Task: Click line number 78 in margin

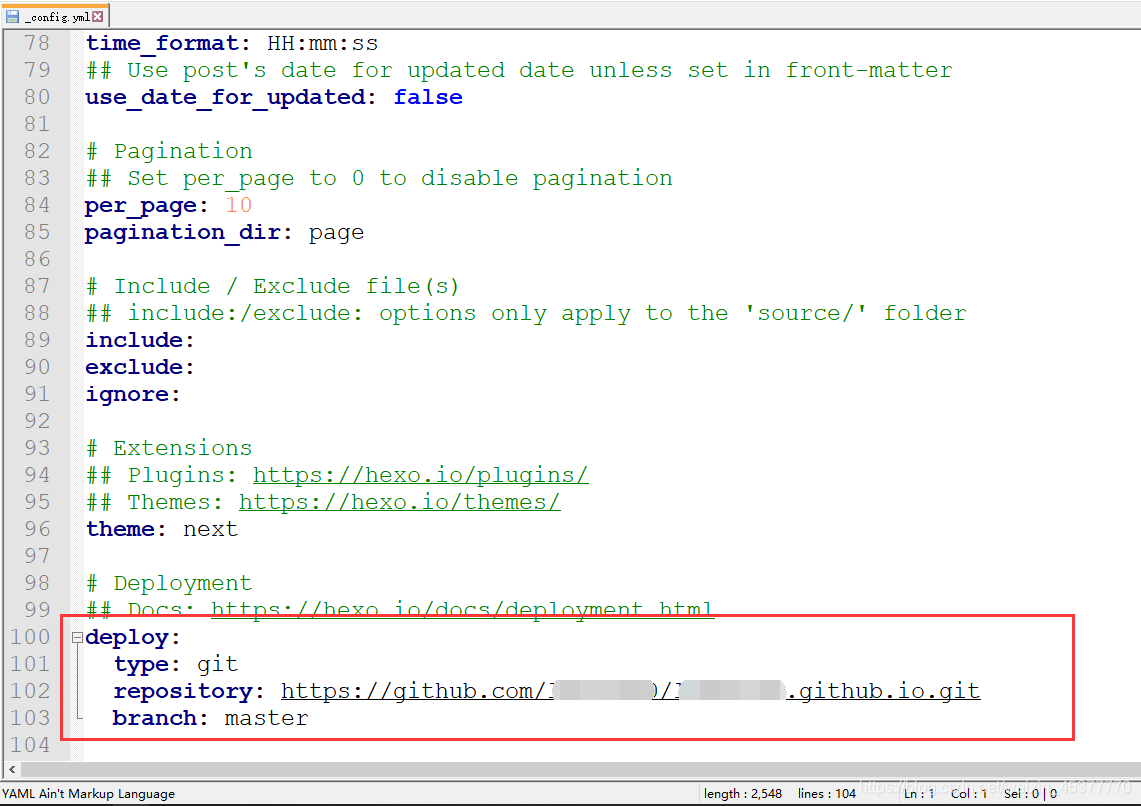Action: click(36, 43)
